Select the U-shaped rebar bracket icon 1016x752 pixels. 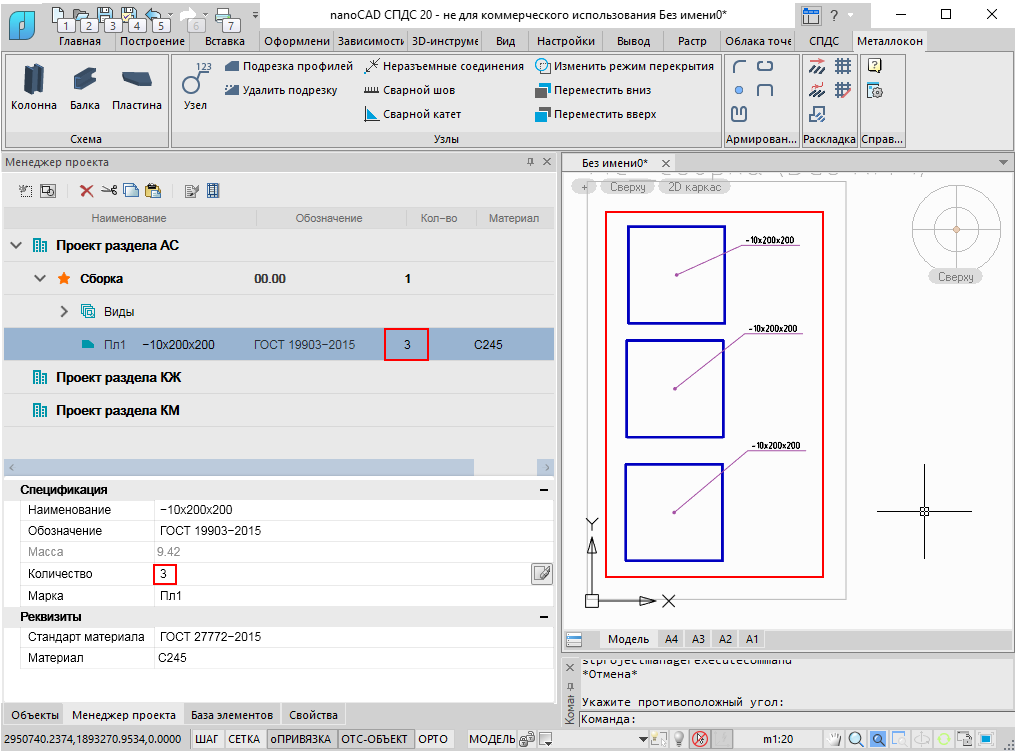[765, 90]
